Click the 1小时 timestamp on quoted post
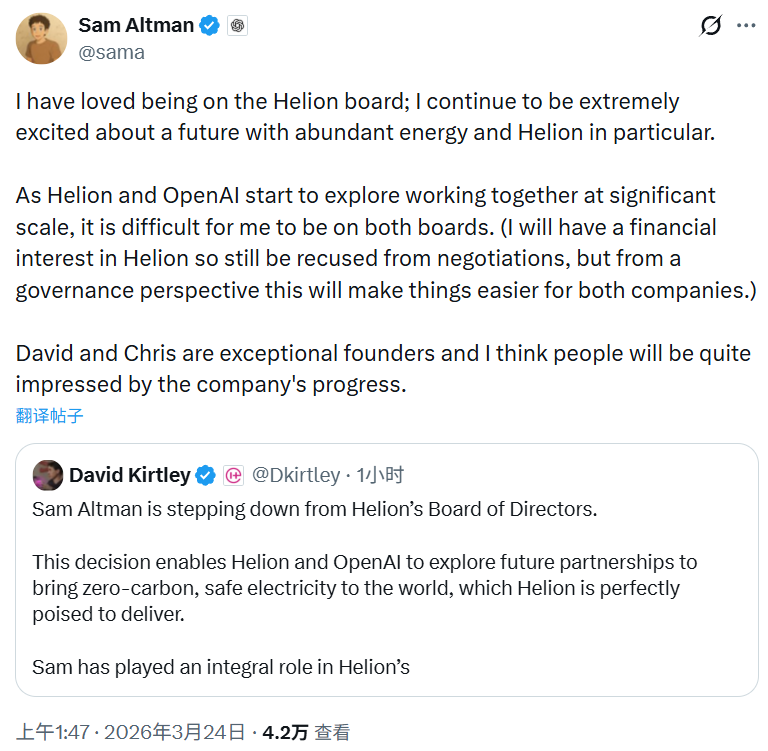Screen dimensions: 768x751 pyautogui.click(x=380, y=475)
